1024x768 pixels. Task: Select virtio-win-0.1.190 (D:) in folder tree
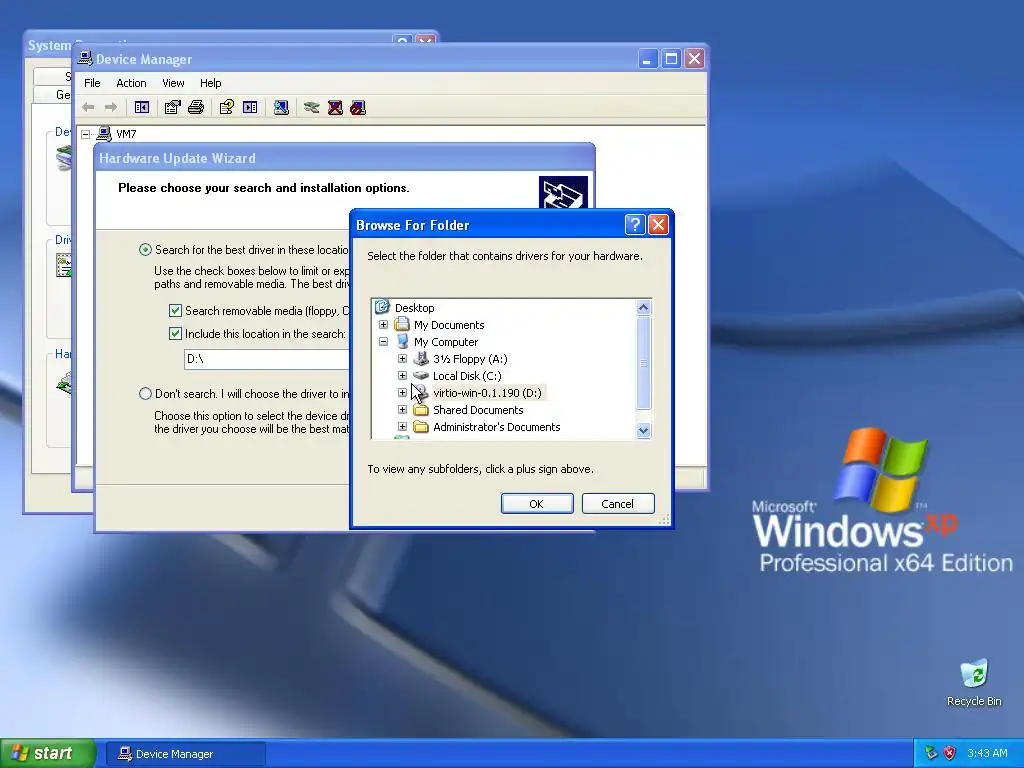tap(487, 392)
